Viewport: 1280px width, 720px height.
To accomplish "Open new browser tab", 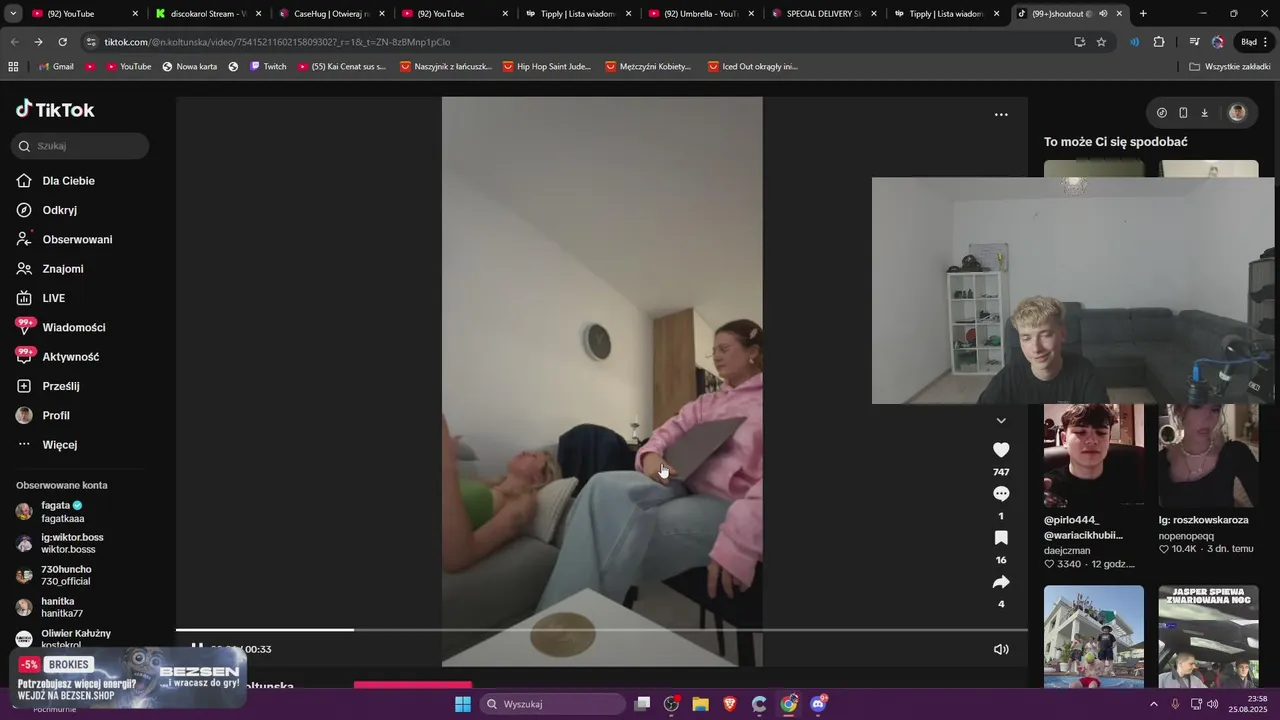I will 1143,14.
